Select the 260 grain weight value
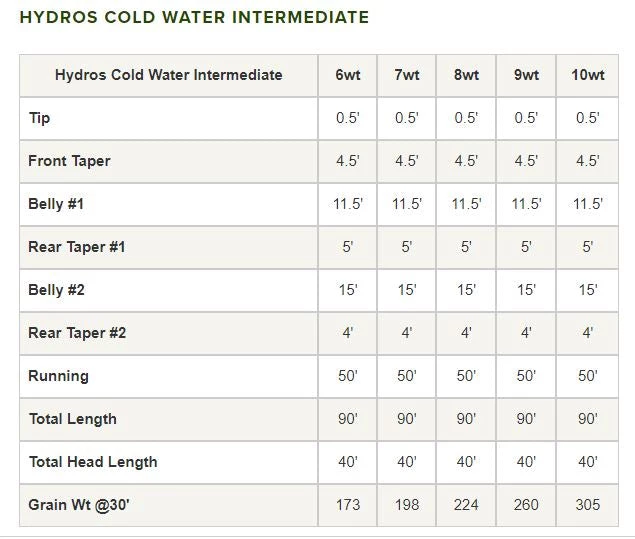This screenshot has width=635, height=539. (x=526, y=505)
